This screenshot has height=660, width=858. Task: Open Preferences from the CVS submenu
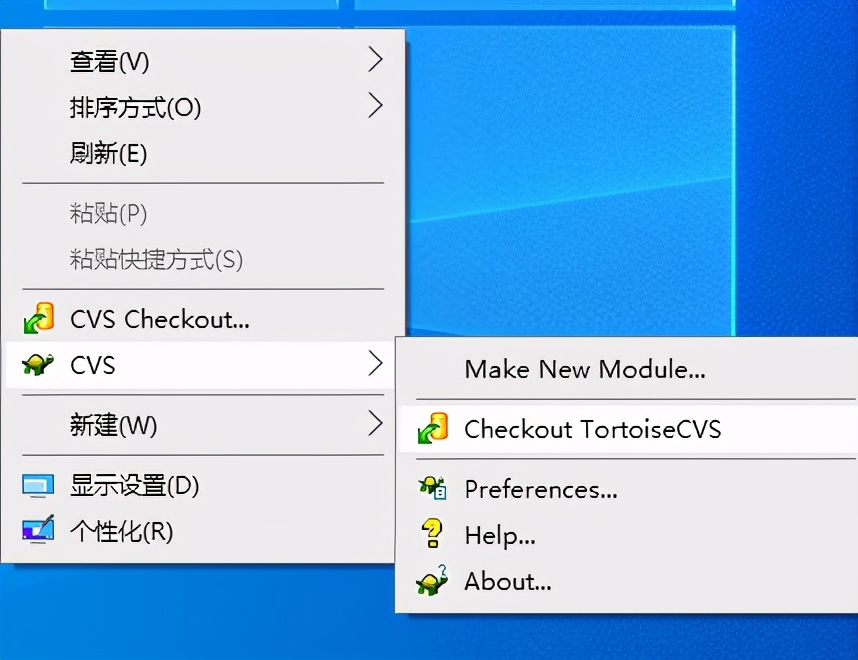pyautogui.click(x=540, y=489)
